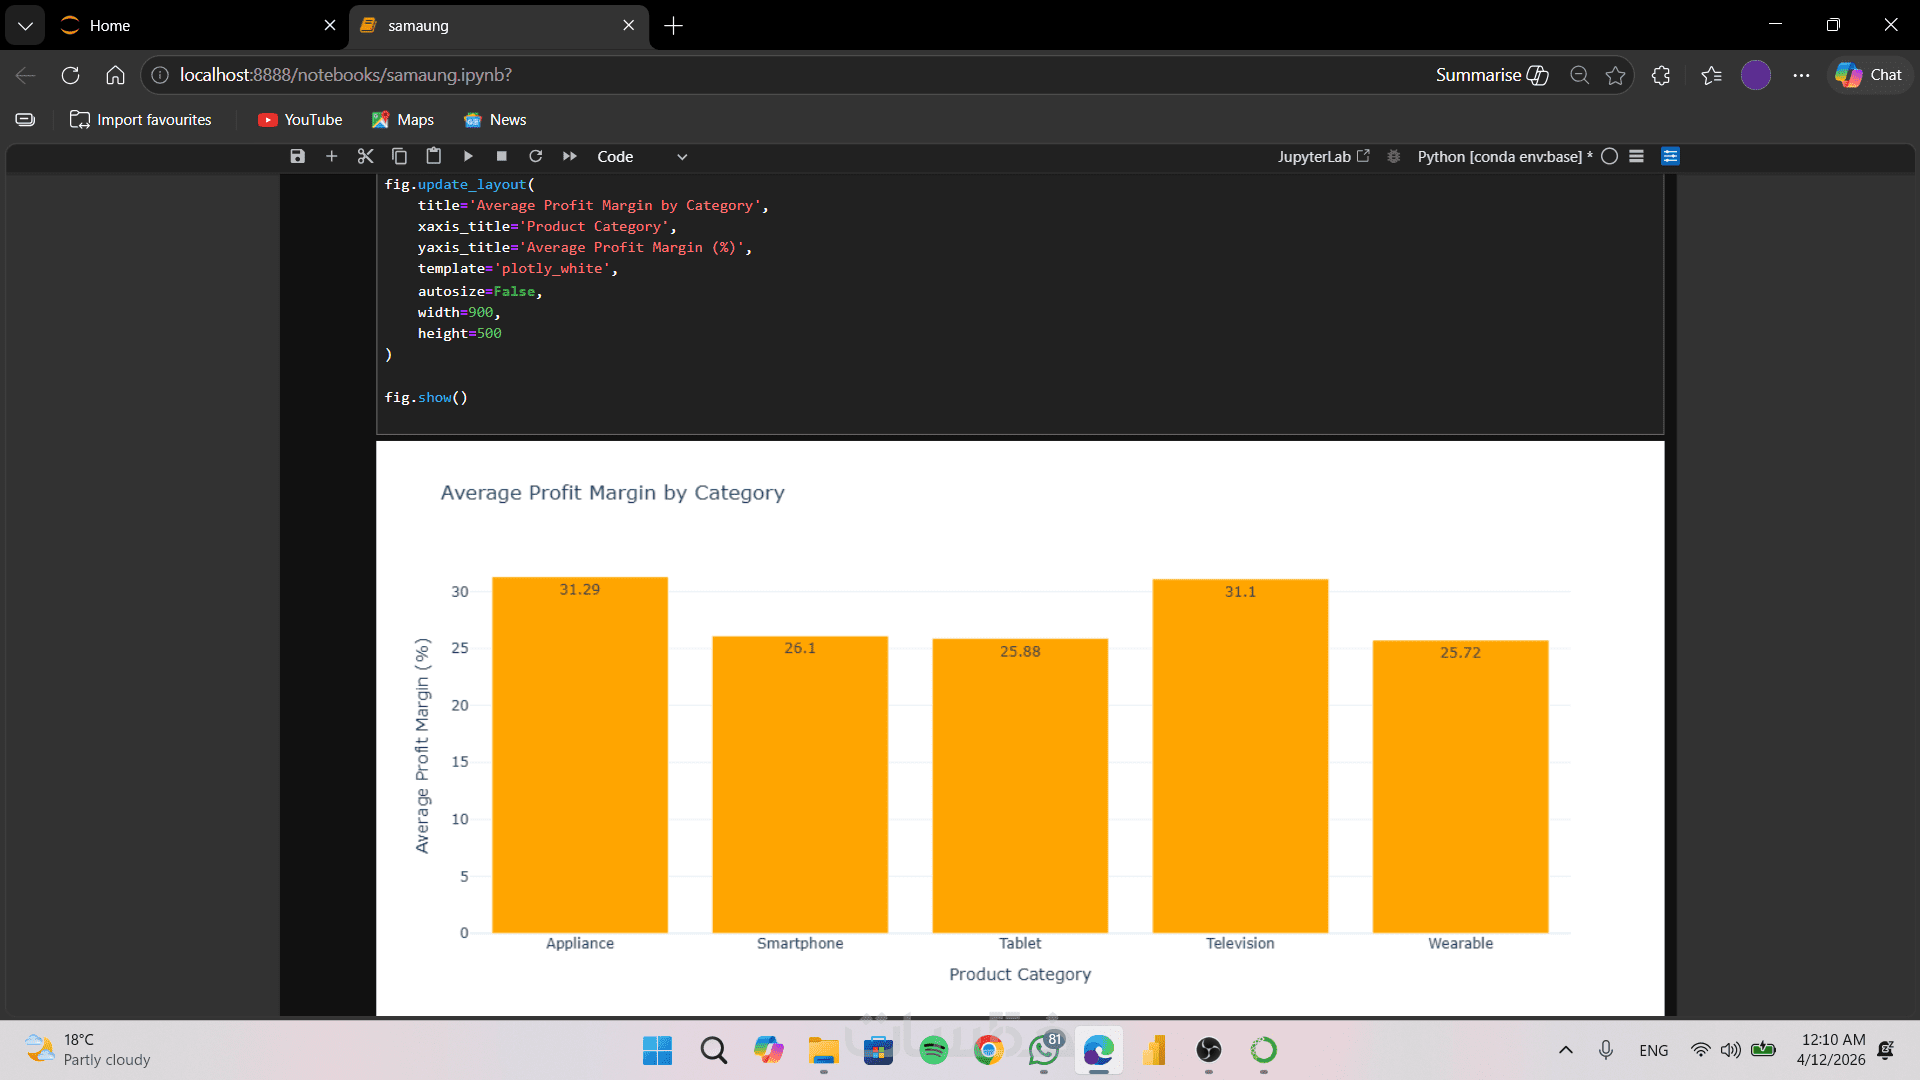Restart the kernel and run all cells
1920x1080 pixels.
coord(570,156)
